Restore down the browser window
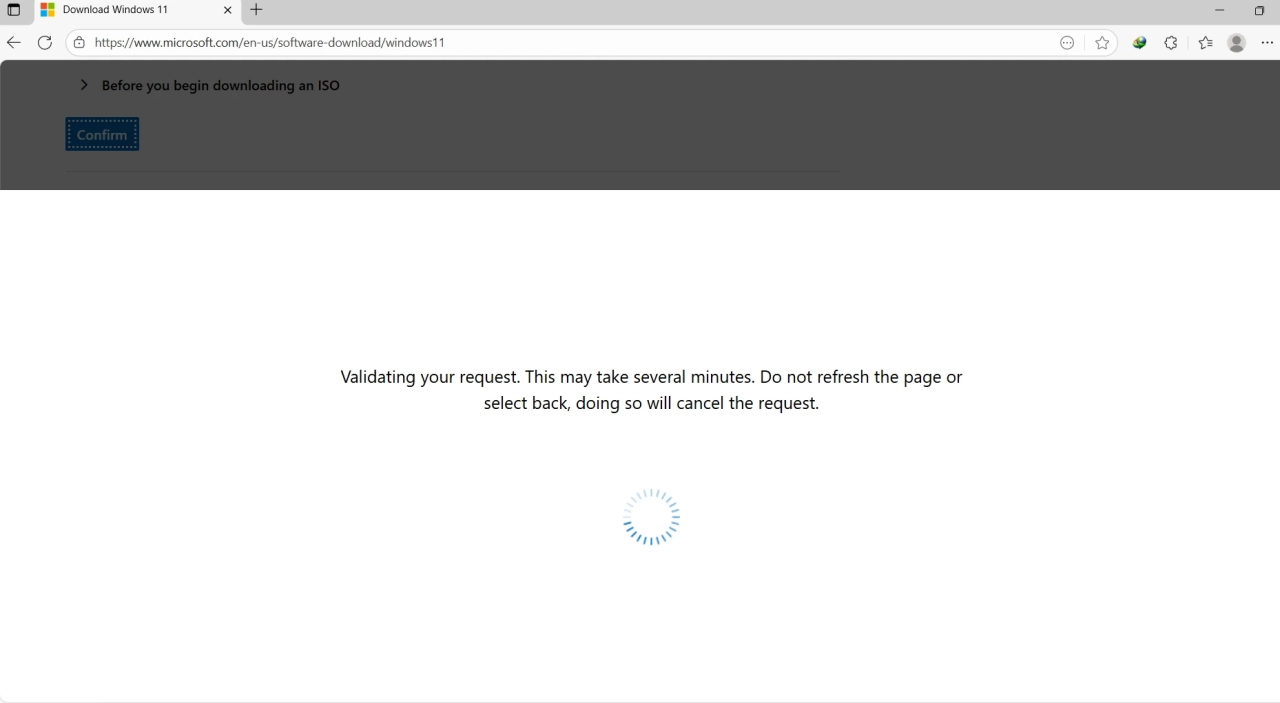 click(1259, 10)
